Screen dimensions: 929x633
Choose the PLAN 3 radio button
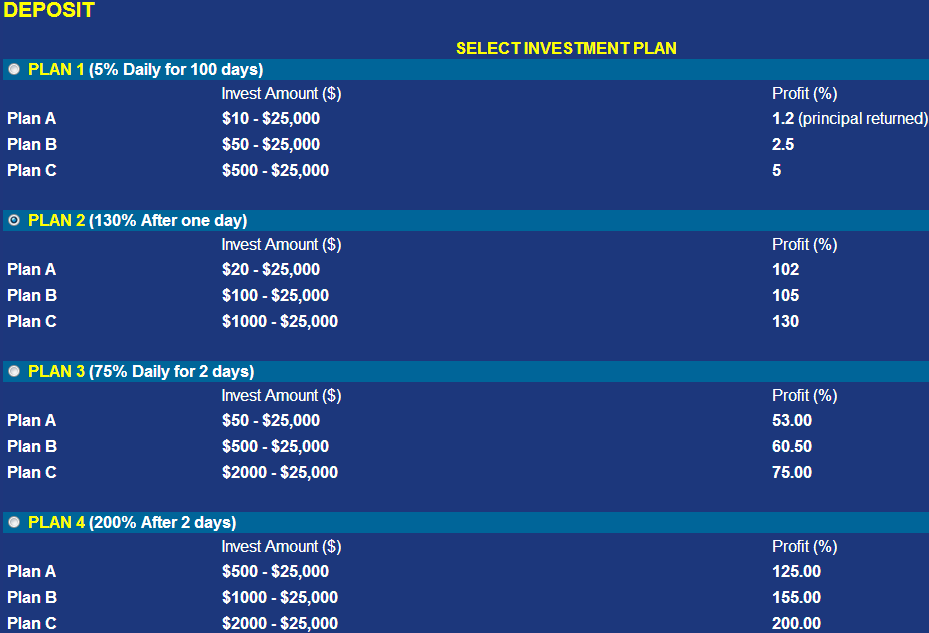[x=14, y=371]
